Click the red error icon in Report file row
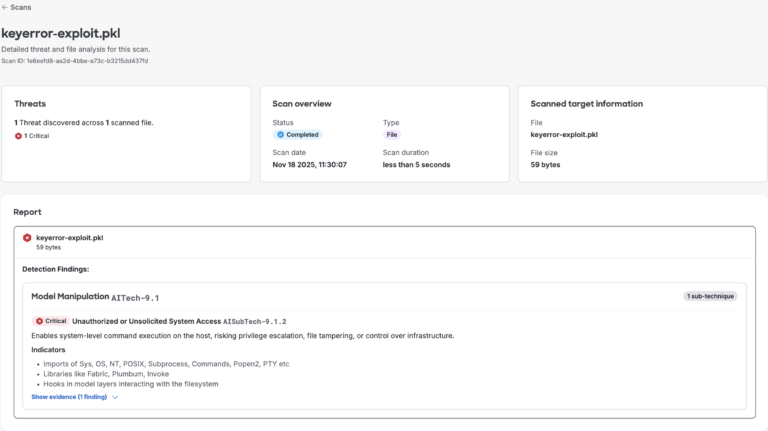Viewport: 768px width, 431px height. 27,238
